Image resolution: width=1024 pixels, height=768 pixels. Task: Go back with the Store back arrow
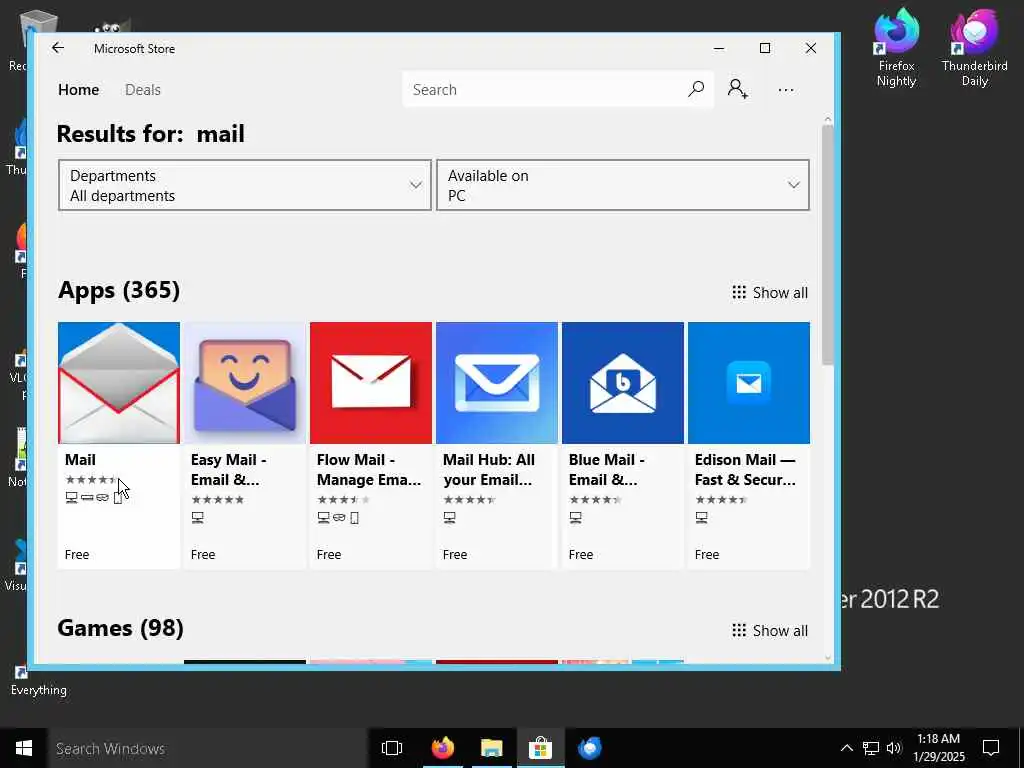point(58,48)
